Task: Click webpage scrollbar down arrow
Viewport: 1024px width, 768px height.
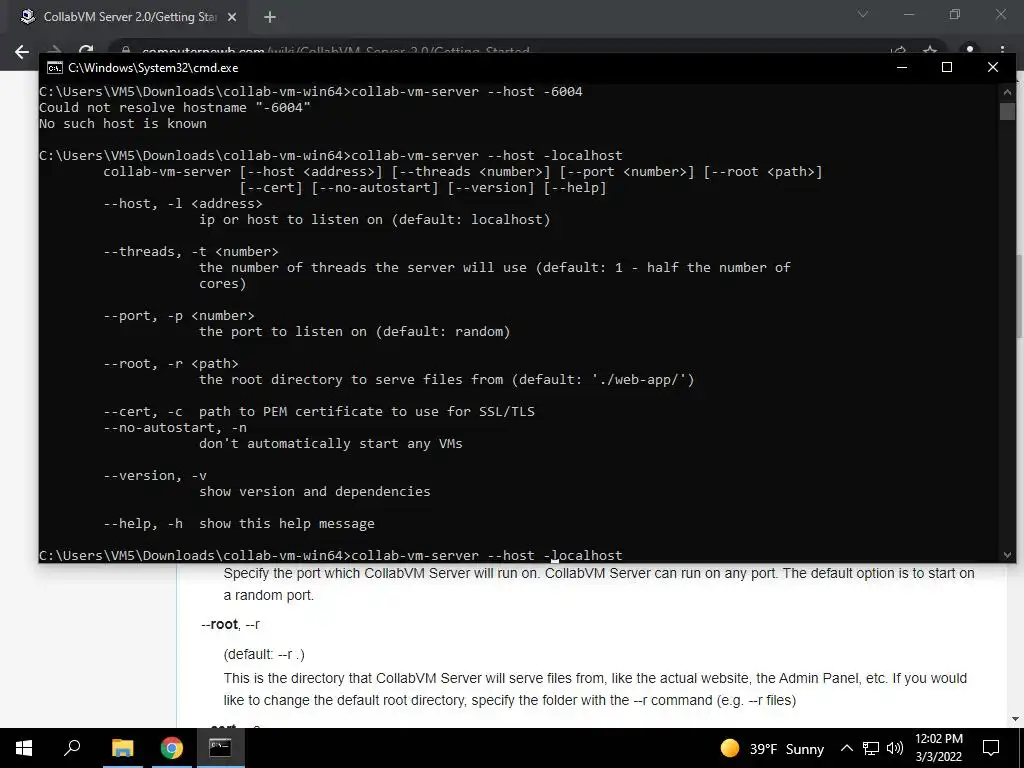Action: (1015, 719)
